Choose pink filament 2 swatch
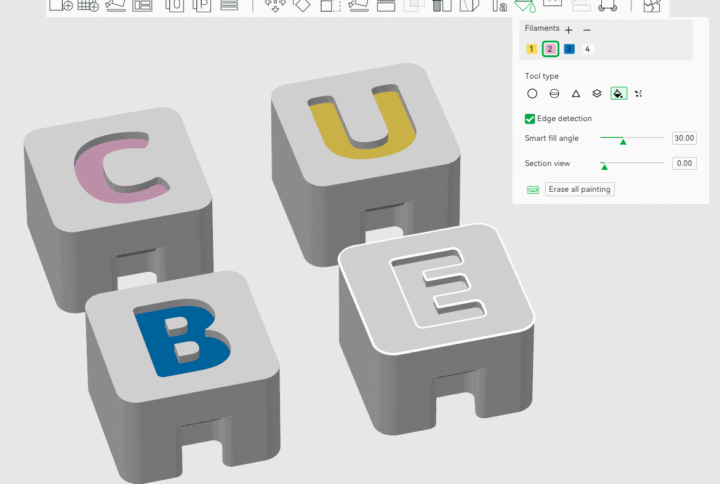The image size is (720, 484). pyautogui.click(x=550, y=49)
